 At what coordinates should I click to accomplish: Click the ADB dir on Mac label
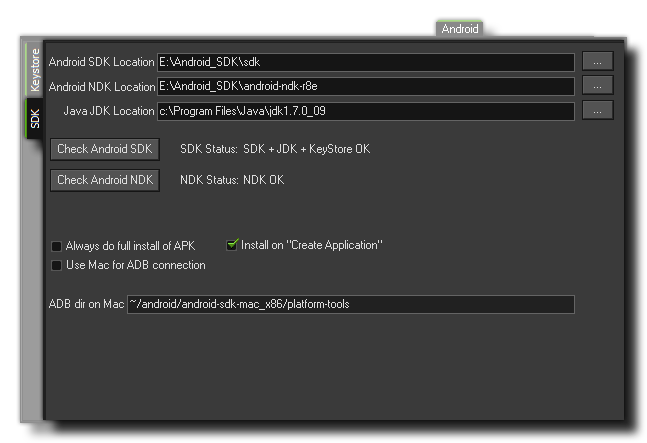(x=86, y=304)
